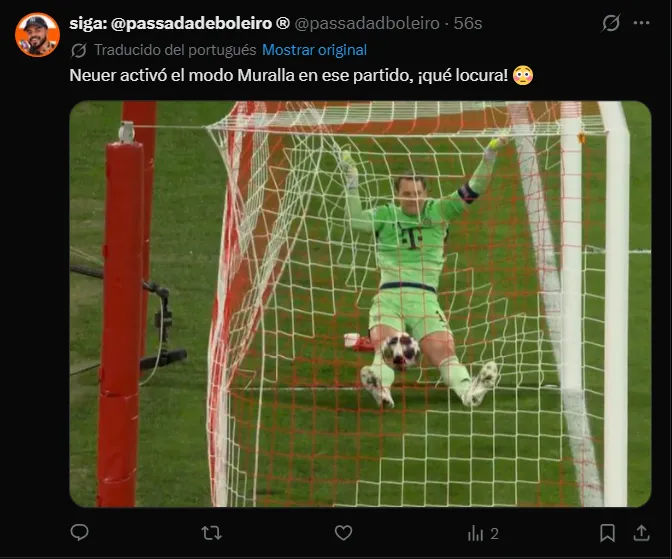Click the @passadadboleiro handle
The width and height of the screenshot is (672, 559).
(367, 24)
